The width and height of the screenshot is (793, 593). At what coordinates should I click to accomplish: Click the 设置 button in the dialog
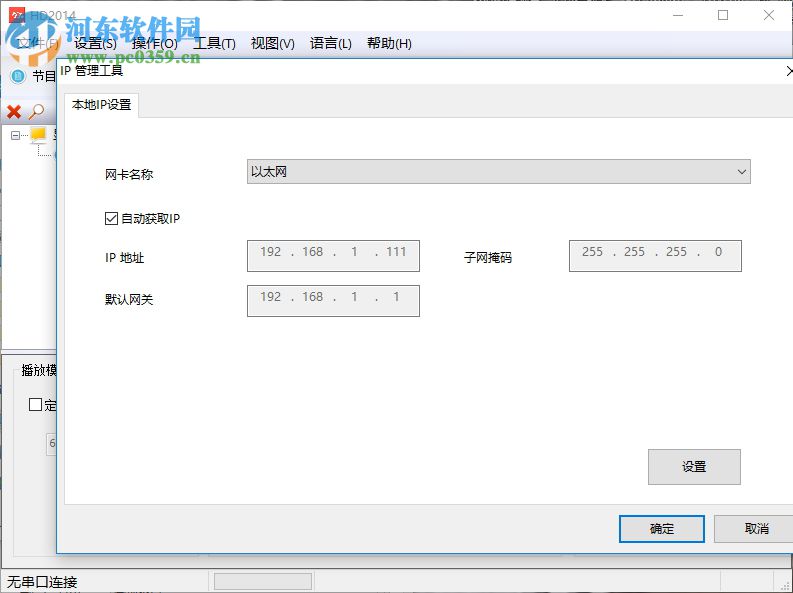[x=694, y=467]
